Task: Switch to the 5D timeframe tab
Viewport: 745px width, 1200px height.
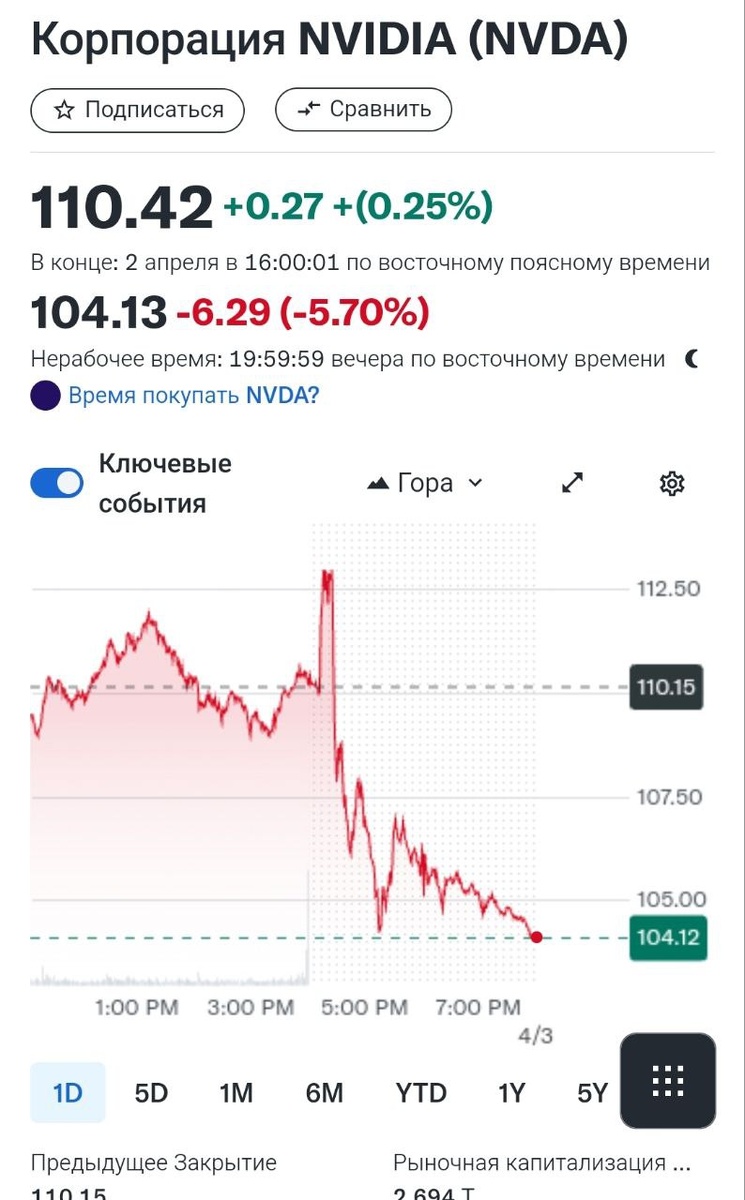Action: (x=150, y=1093)
